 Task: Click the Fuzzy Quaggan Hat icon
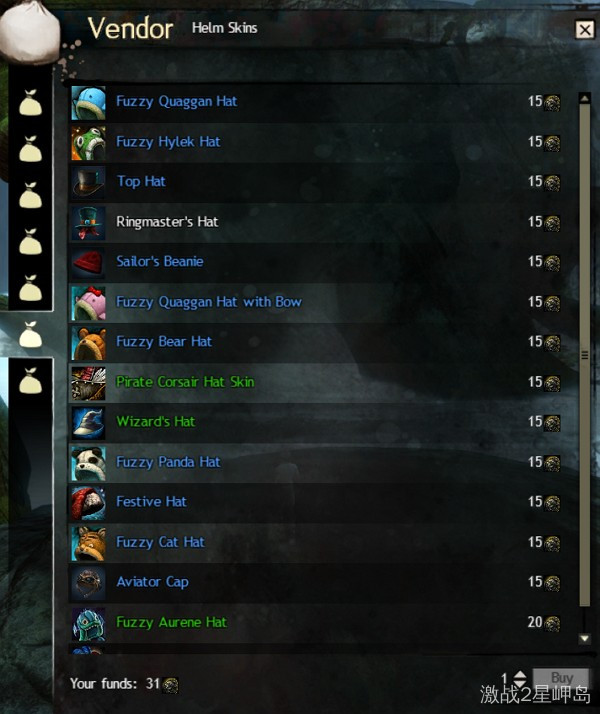88,103
